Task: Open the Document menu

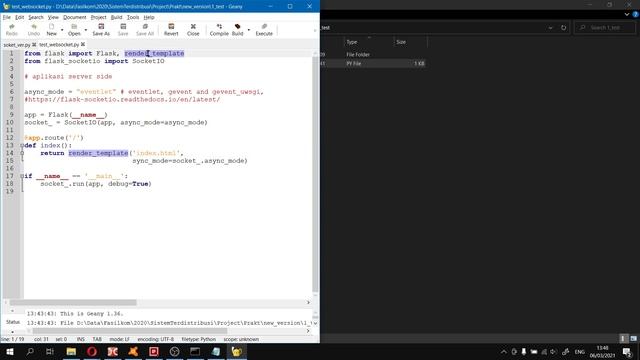Action: 75,17
